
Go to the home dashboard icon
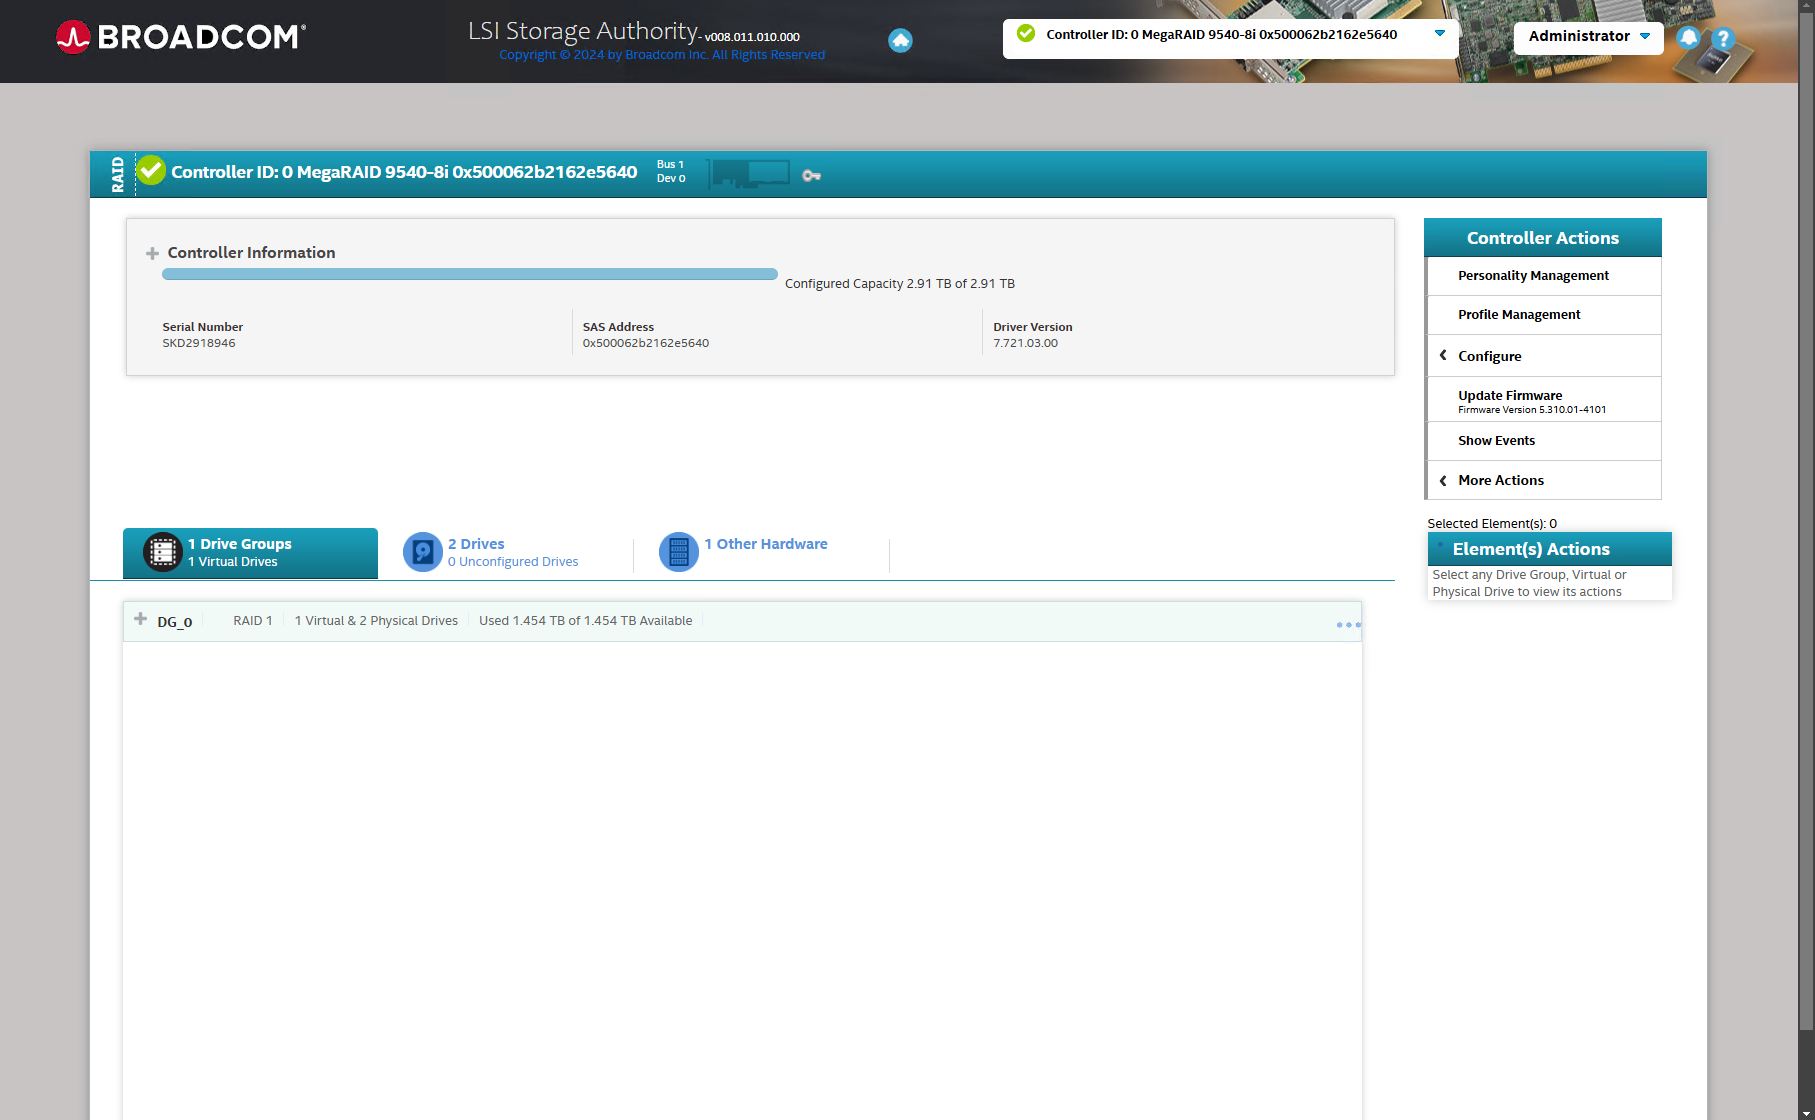click(x=900, y=40)
